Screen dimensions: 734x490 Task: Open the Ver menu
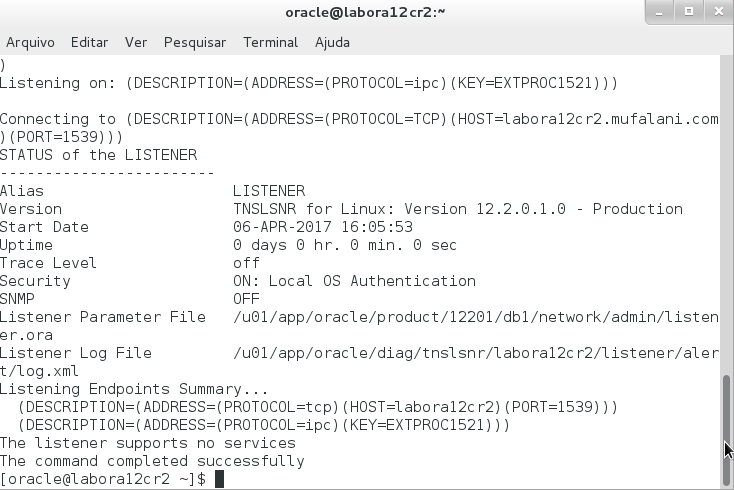point(136,43)
